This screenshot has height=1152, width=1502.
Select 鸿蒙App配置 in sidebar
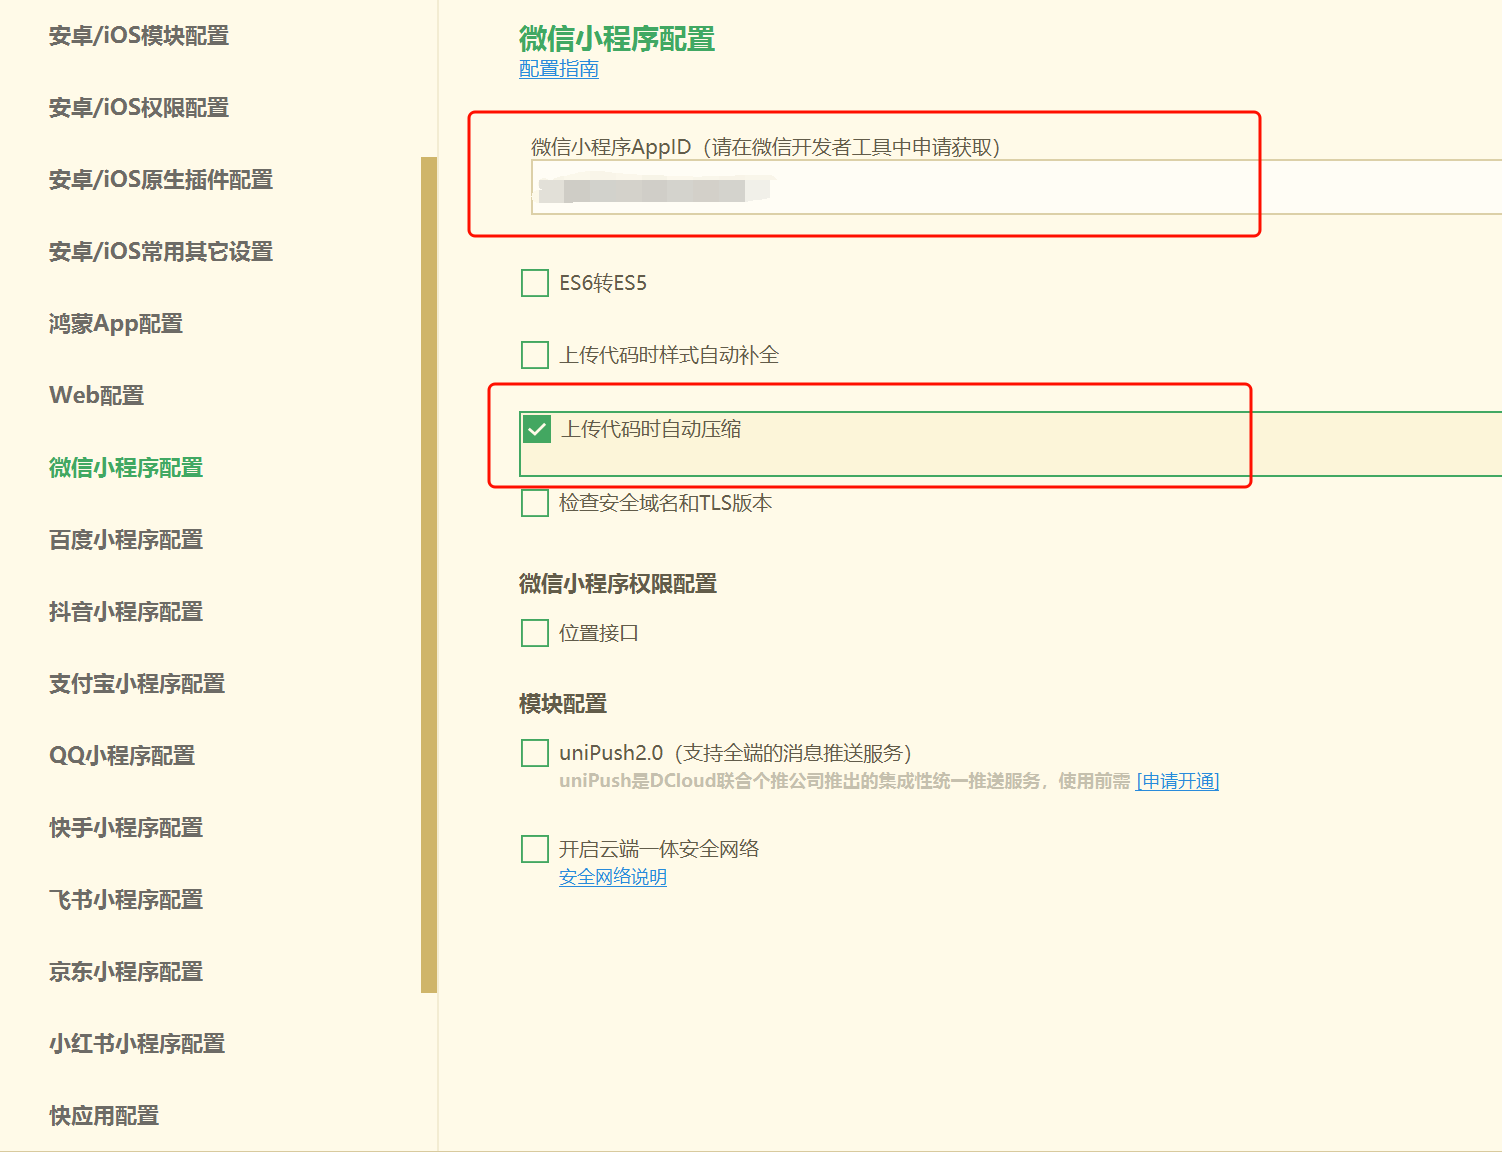pos(116,324)
